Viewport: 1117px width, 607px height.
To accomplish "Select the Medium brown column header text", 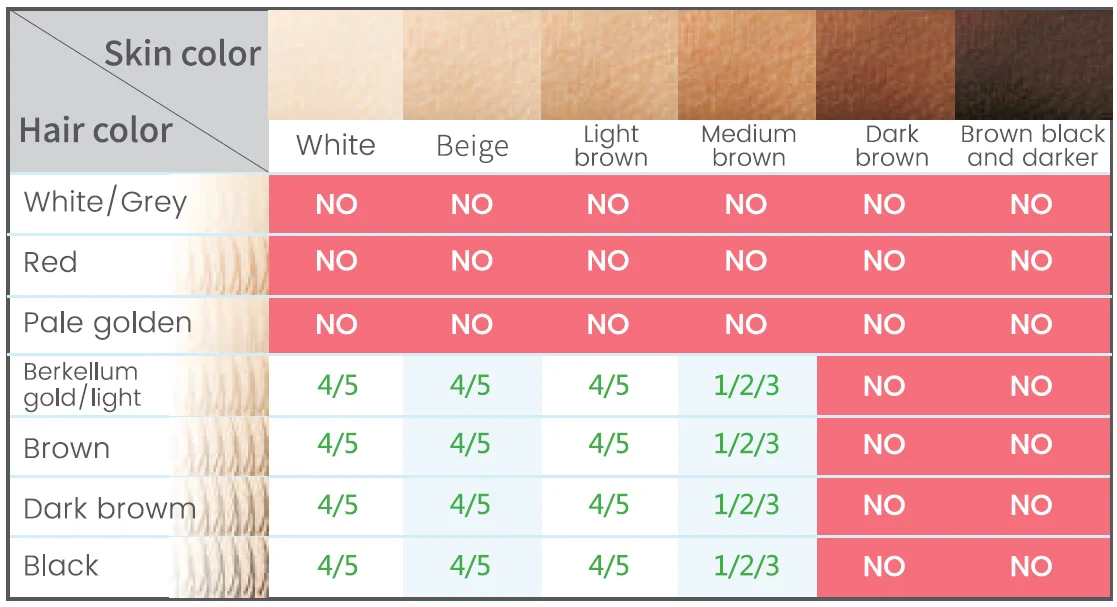I will tap(748, 146).
